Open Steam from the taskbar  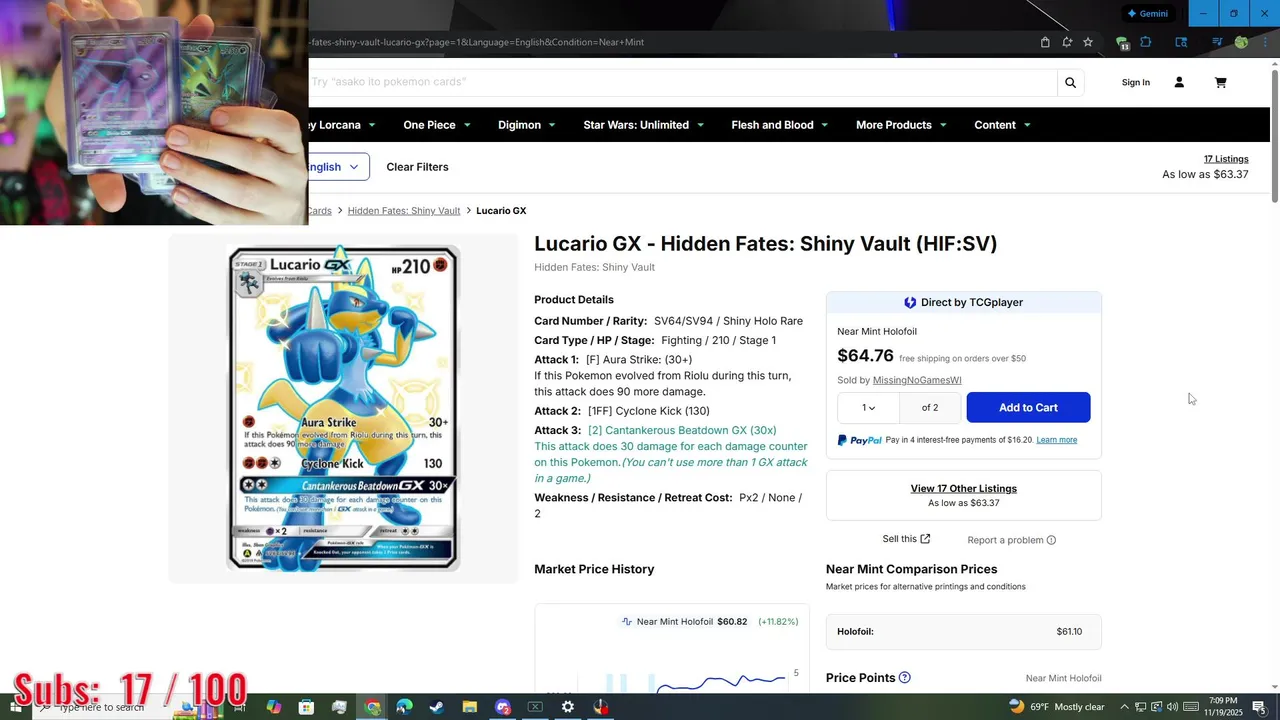[x=437, y=707]
